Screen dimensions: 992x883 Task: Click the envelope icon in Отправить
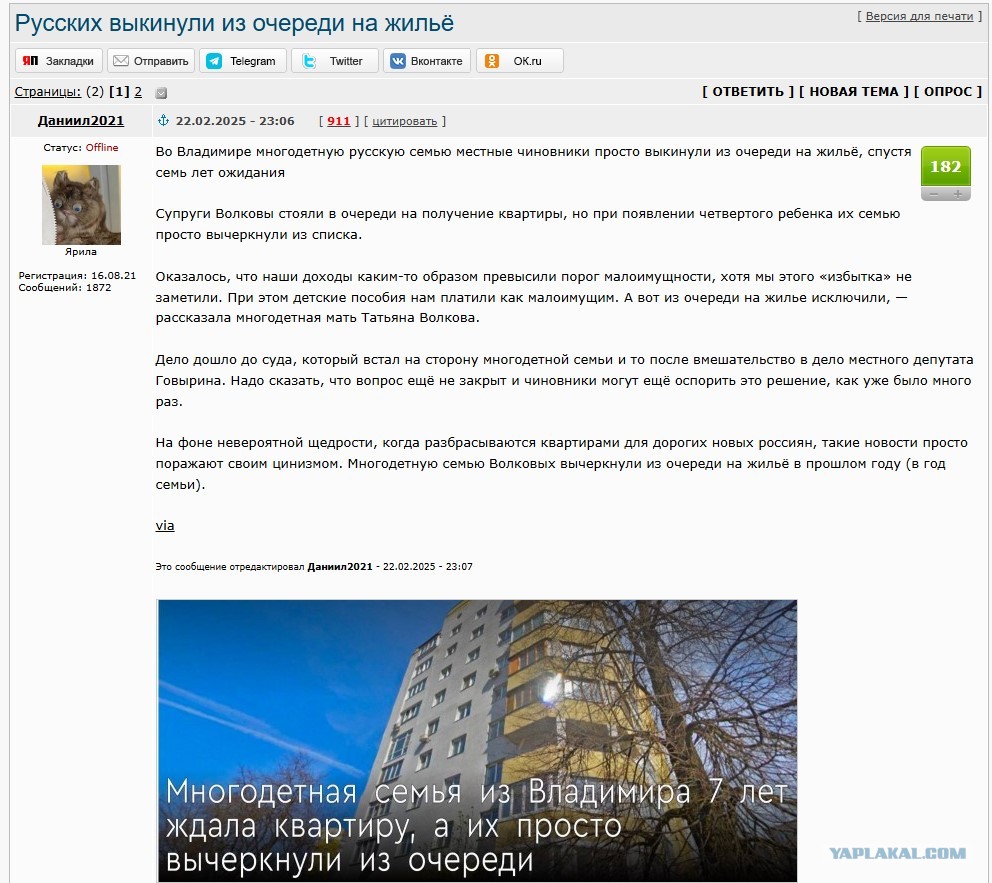click(x=121, y=61)
